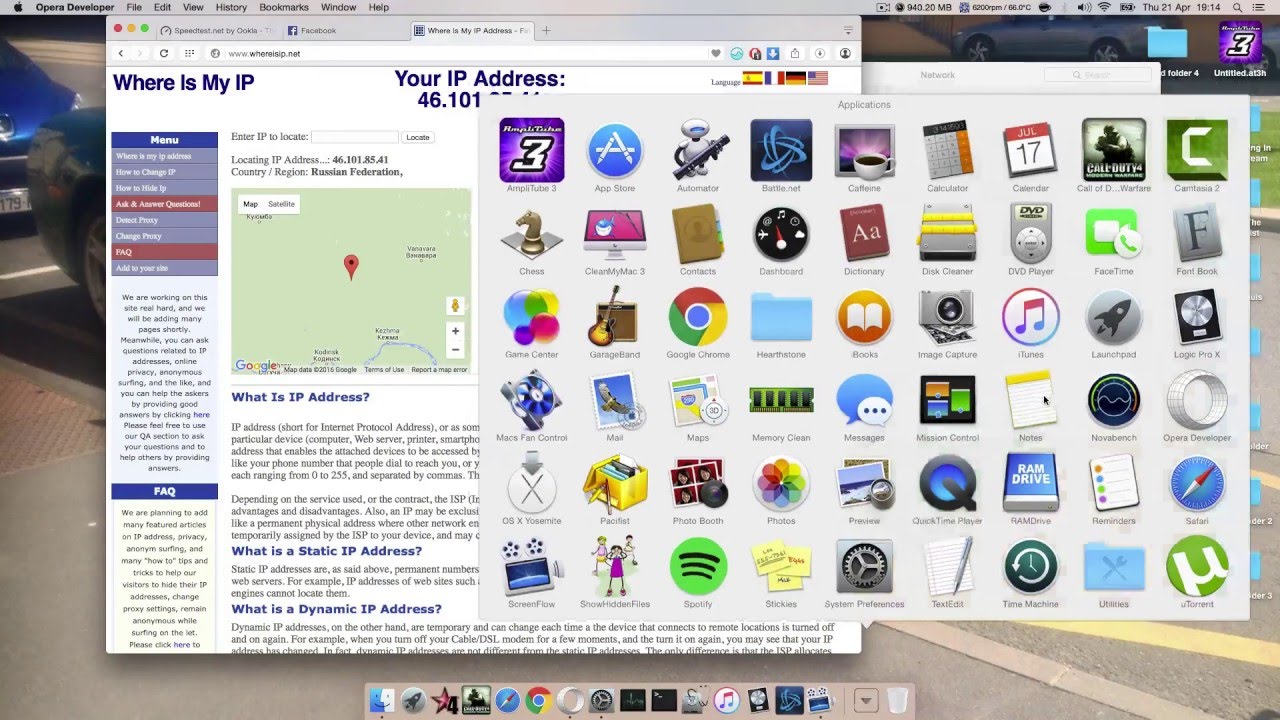The width and height of the screenshot is (1280, 720).
Task: Open the Trash in the Dock
Action: [898, 700]
